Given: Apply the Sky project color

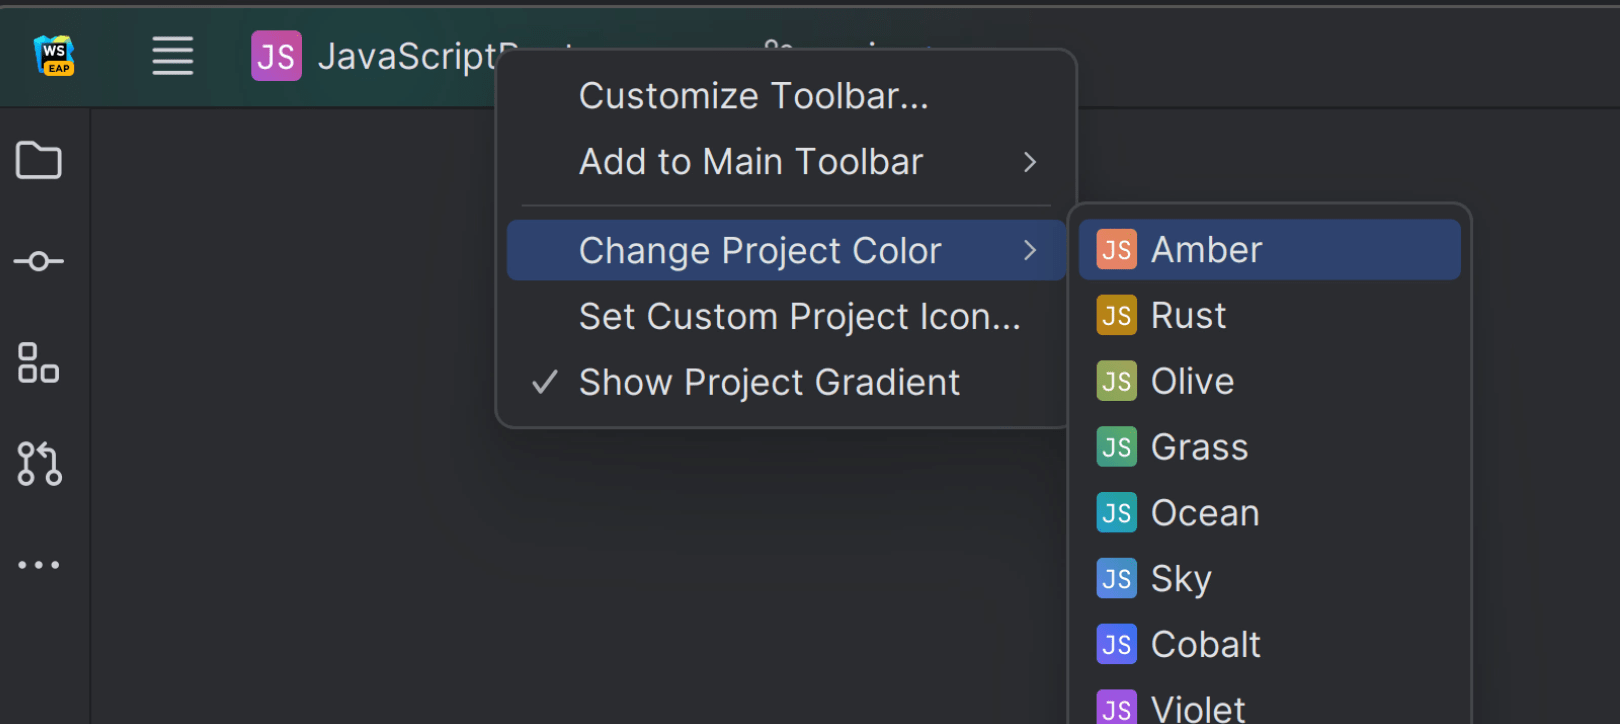Looking at the screenshot, I should click(1181, 579).
